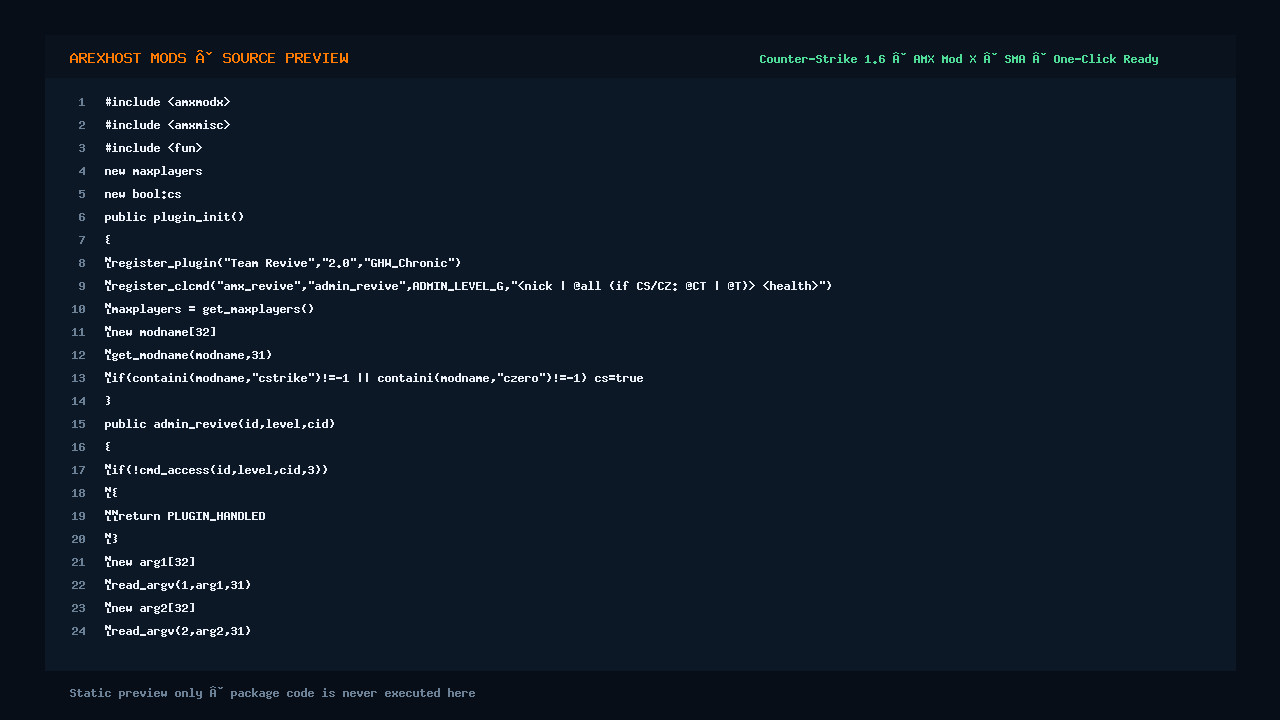The image size is (1280, 720).
Task: Select the 'get_modname(modname,31)' line
Action: [x=188, y=355]
